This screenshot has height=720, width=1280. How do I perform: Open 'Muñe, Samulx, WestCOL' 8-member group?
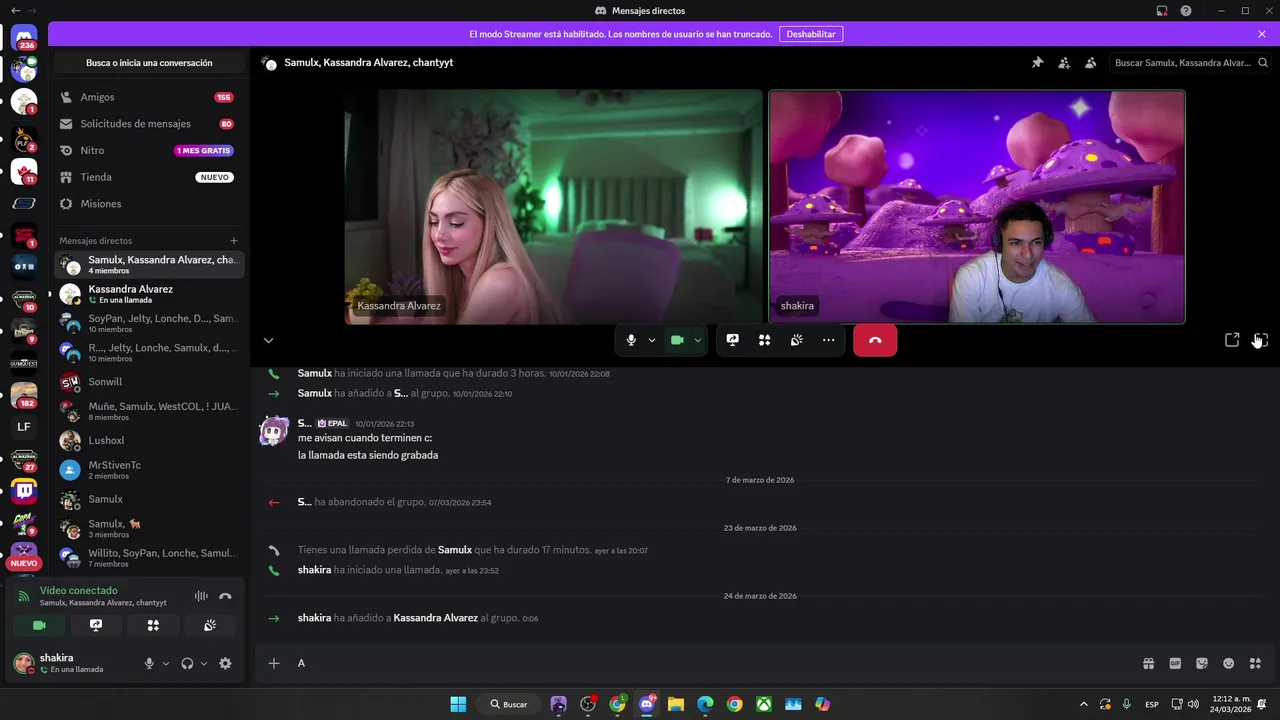[147, 411]
